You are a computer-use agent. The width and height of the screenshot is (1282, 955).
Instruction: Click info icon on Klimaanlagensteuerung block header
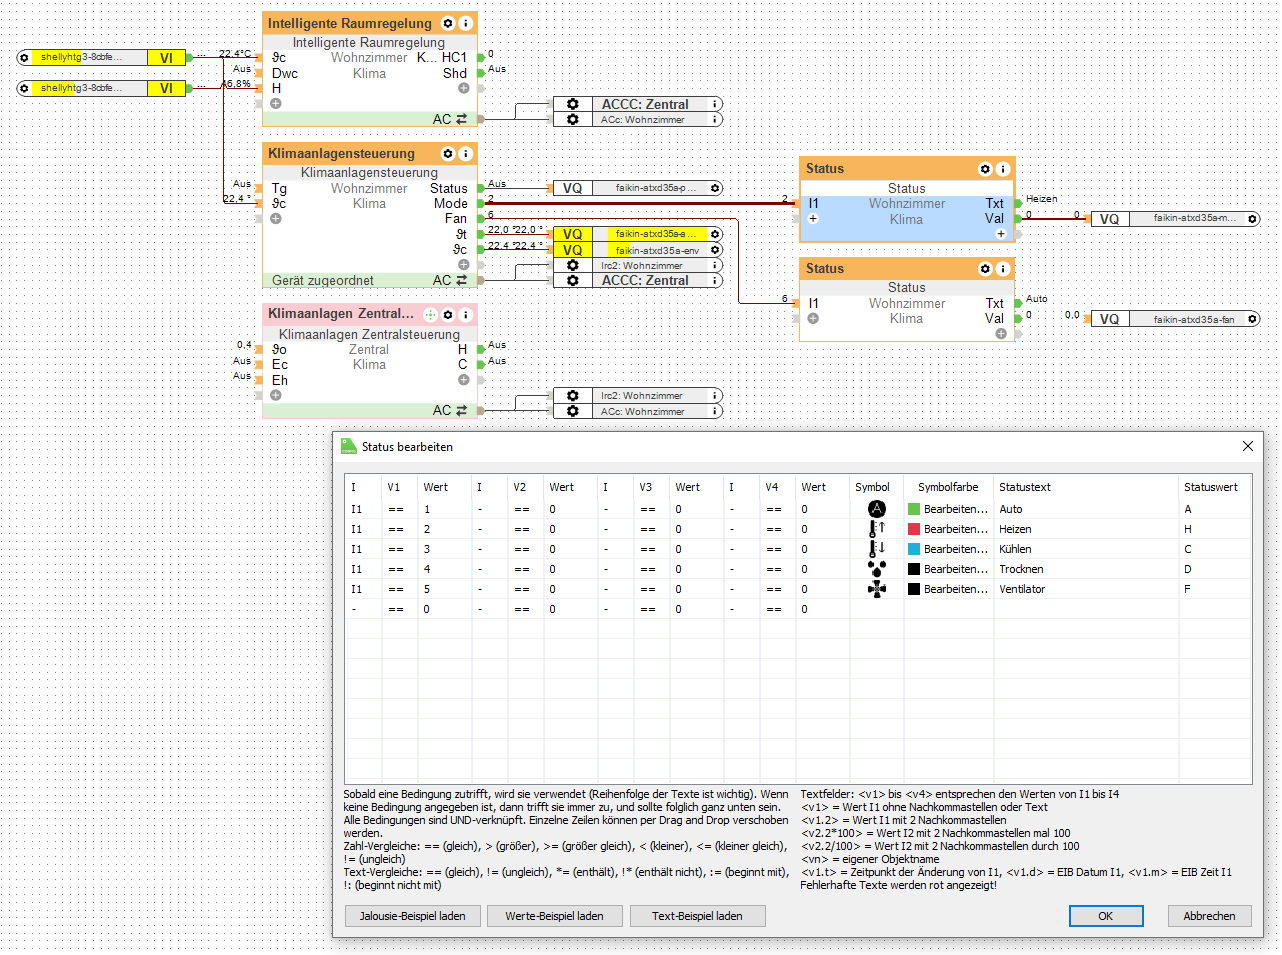[465, 153]
